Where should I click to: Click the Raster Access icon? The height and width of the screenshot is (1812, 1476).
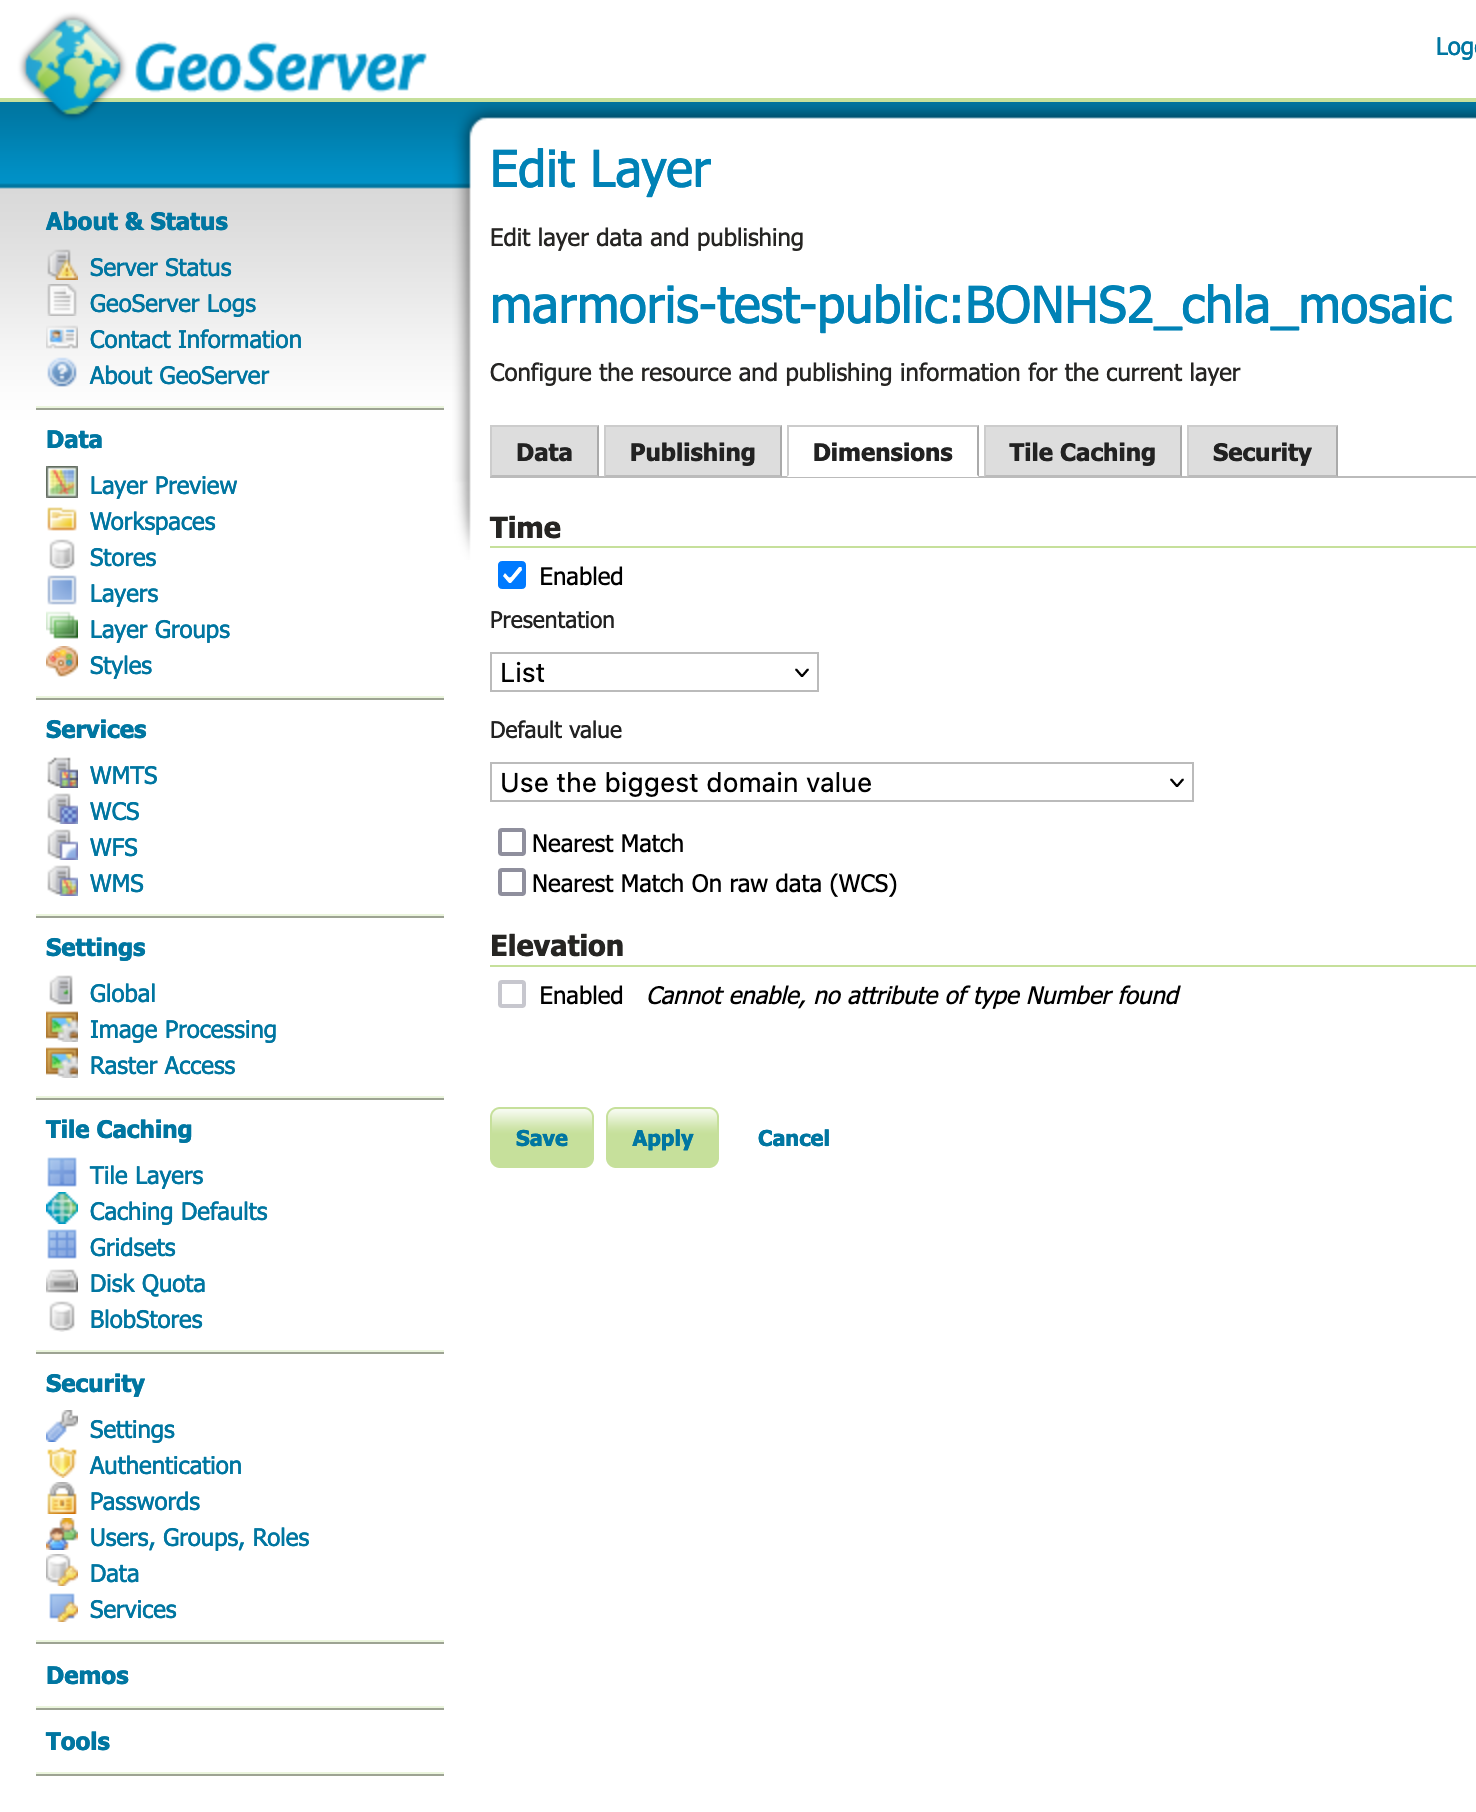point(62,1064)
